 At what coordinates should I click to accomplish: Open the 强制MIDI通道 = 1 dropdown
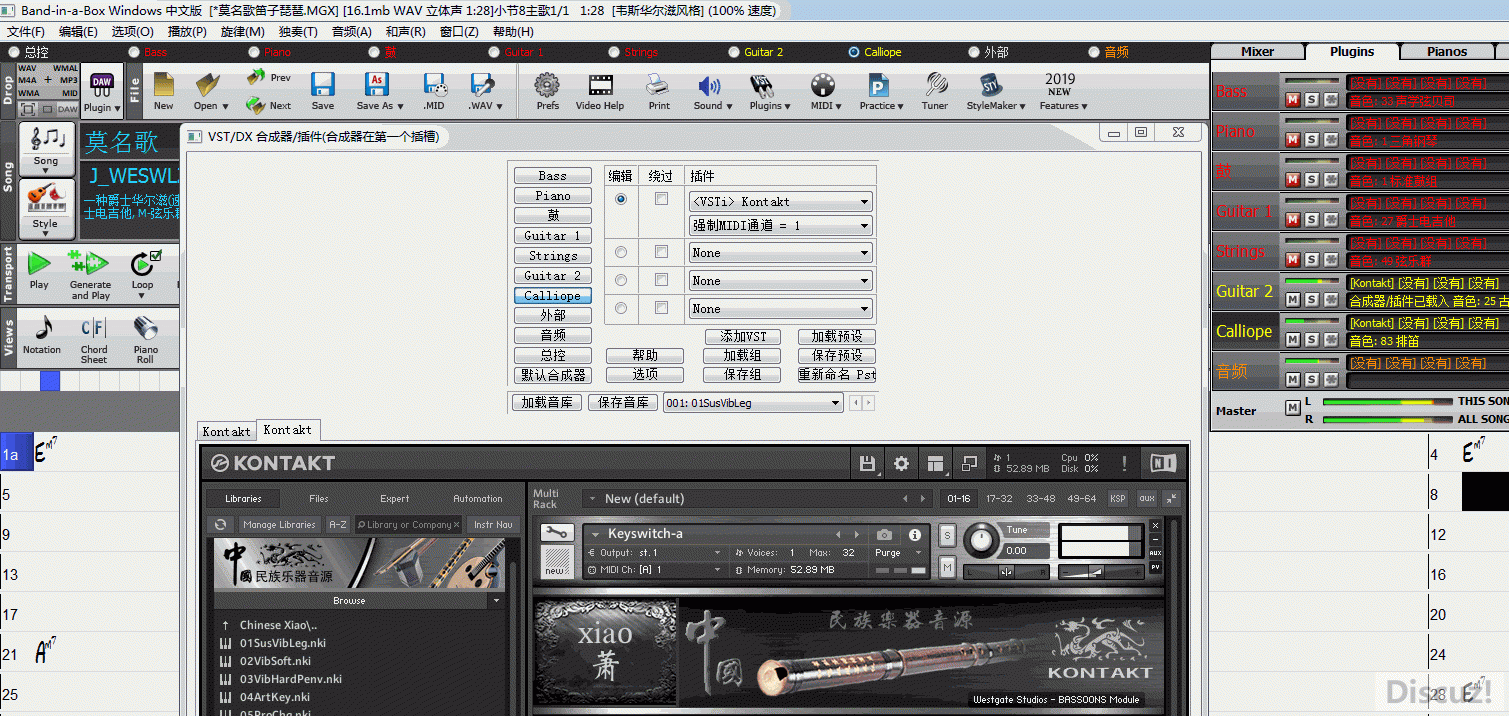tap(780, 226)
